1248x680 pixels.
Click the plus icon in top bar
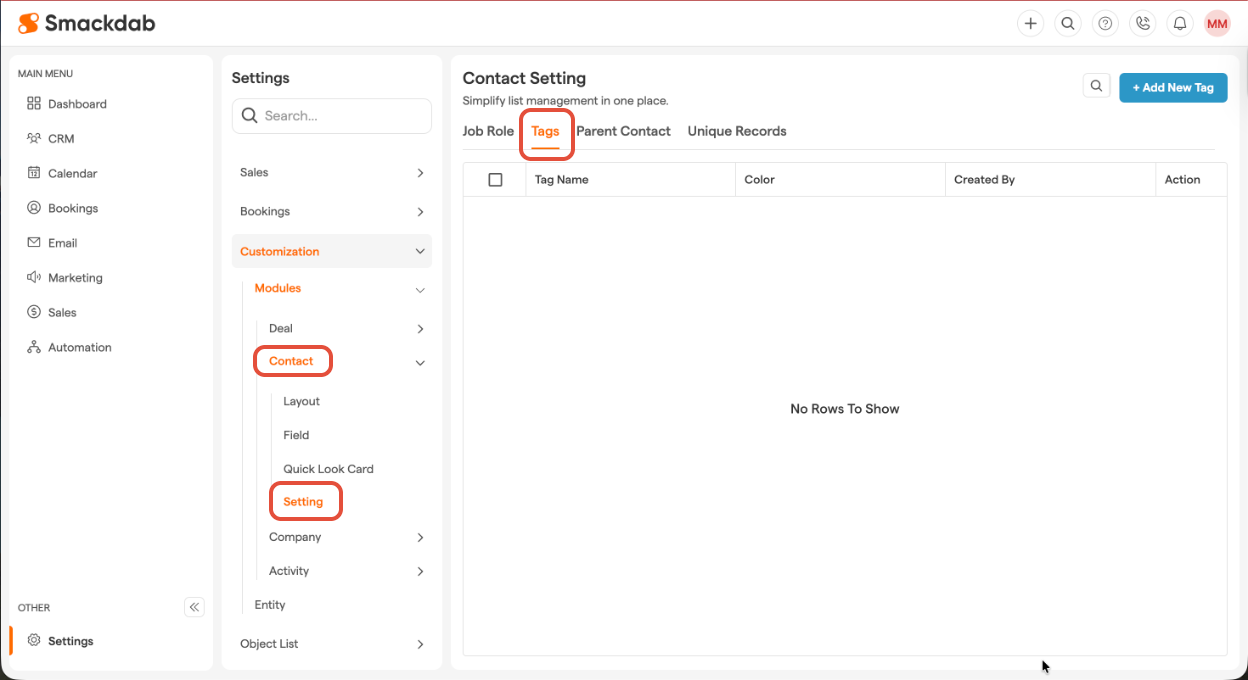click(1030, 24)
